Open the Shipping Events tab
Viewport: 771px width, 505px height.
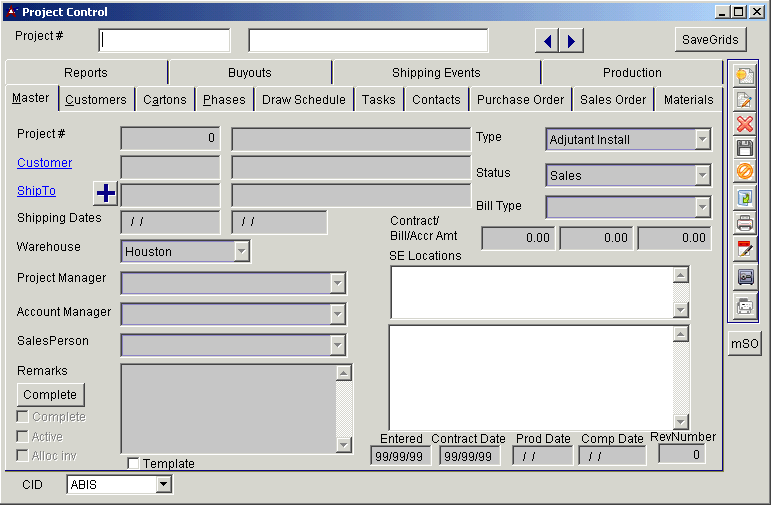tap(436, 73)
